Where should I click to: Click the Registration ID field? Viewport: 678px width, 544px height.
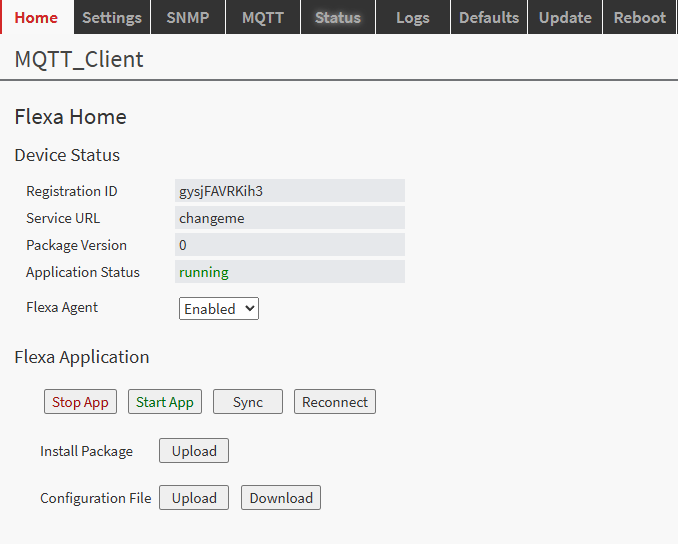coord(290,191)
